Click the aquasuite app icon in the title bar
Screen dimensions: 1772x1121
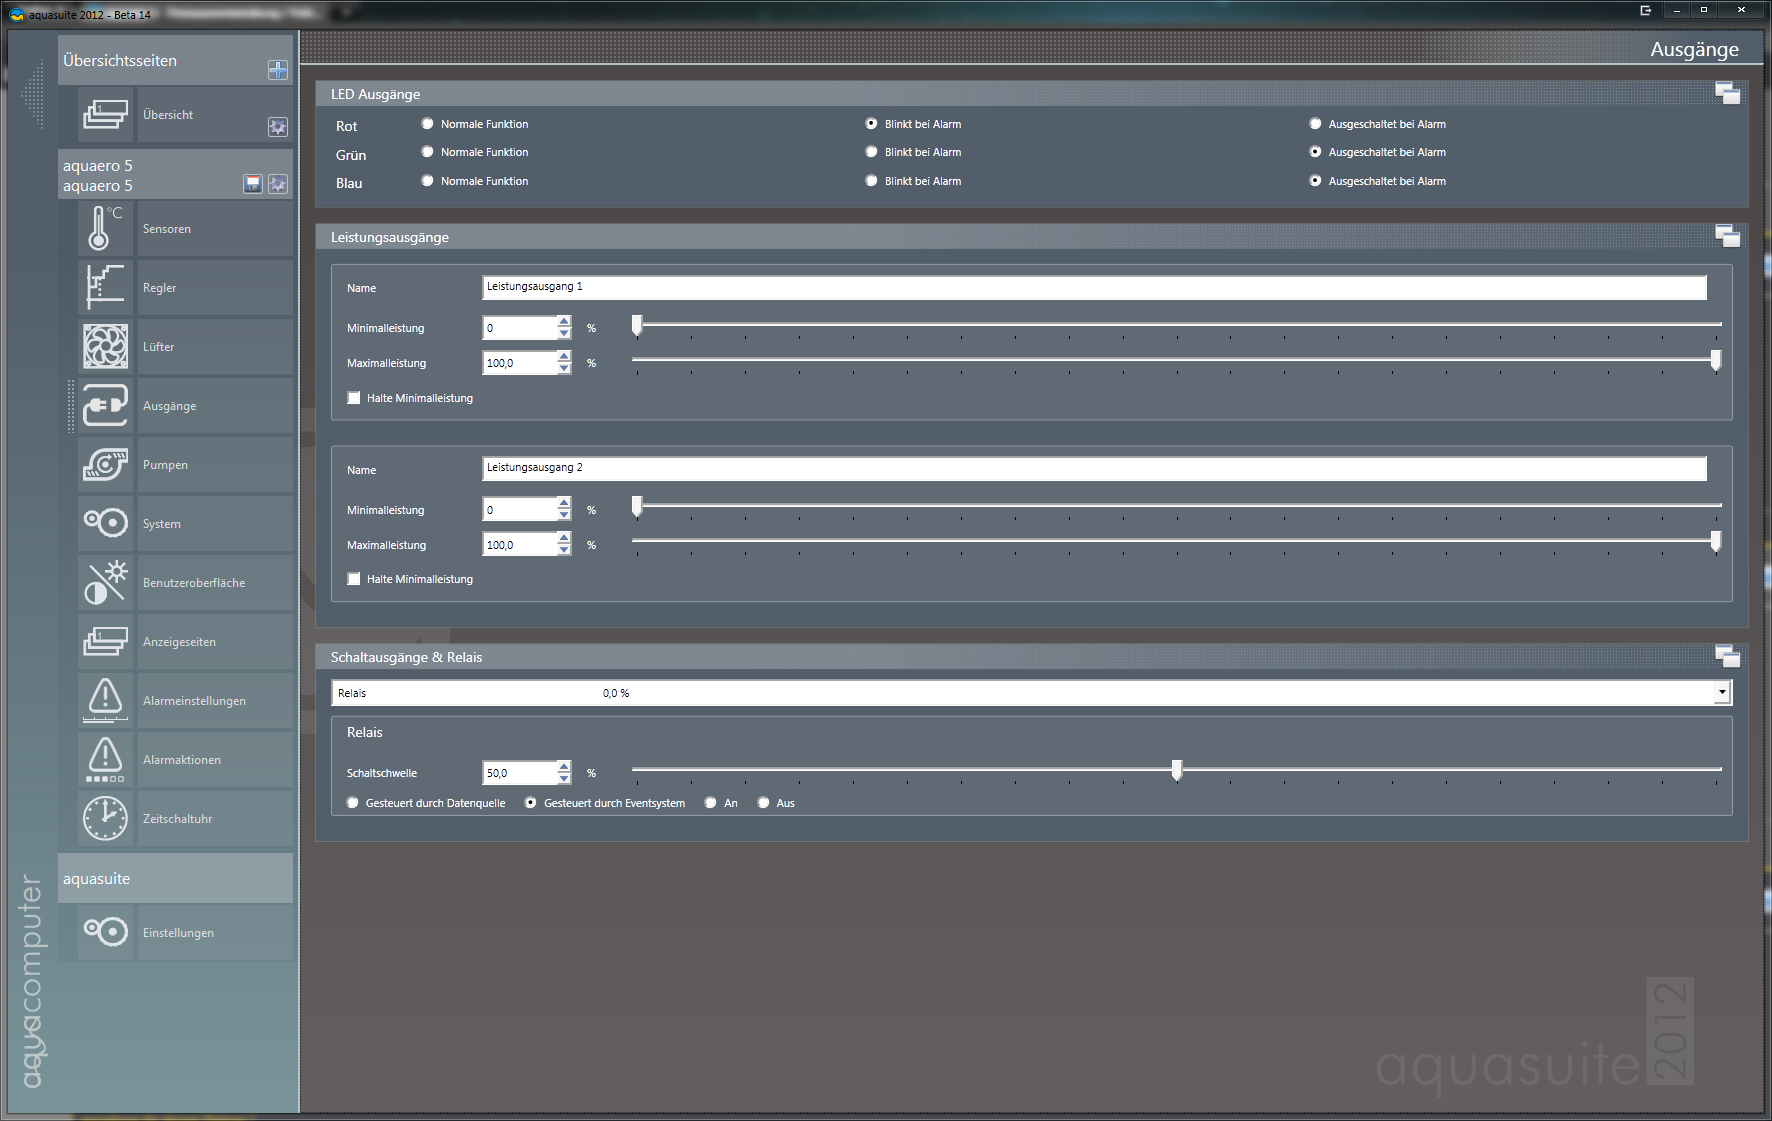point(16,14)
